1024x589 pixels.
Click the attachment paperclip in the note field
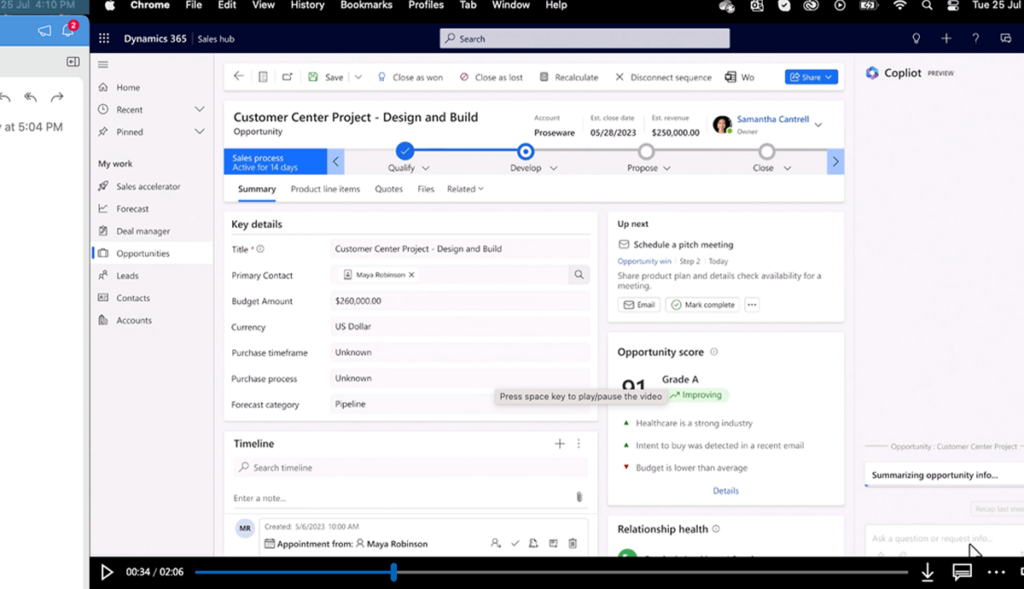pyautogui.click(x=580, y=496)
